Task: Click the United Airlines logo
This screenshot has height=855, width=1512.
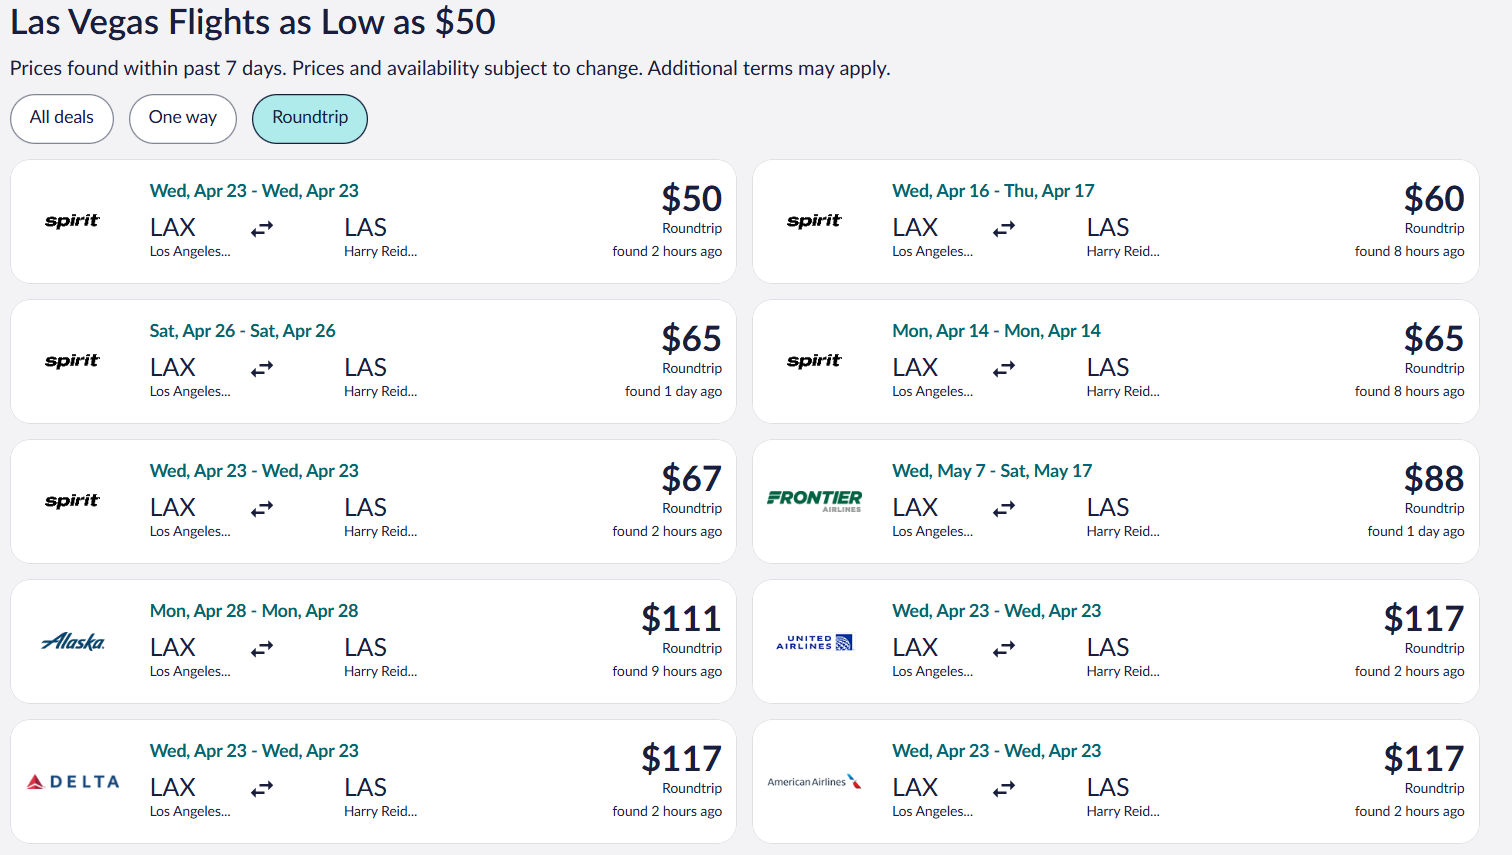Action: click(x=814, y=642)
